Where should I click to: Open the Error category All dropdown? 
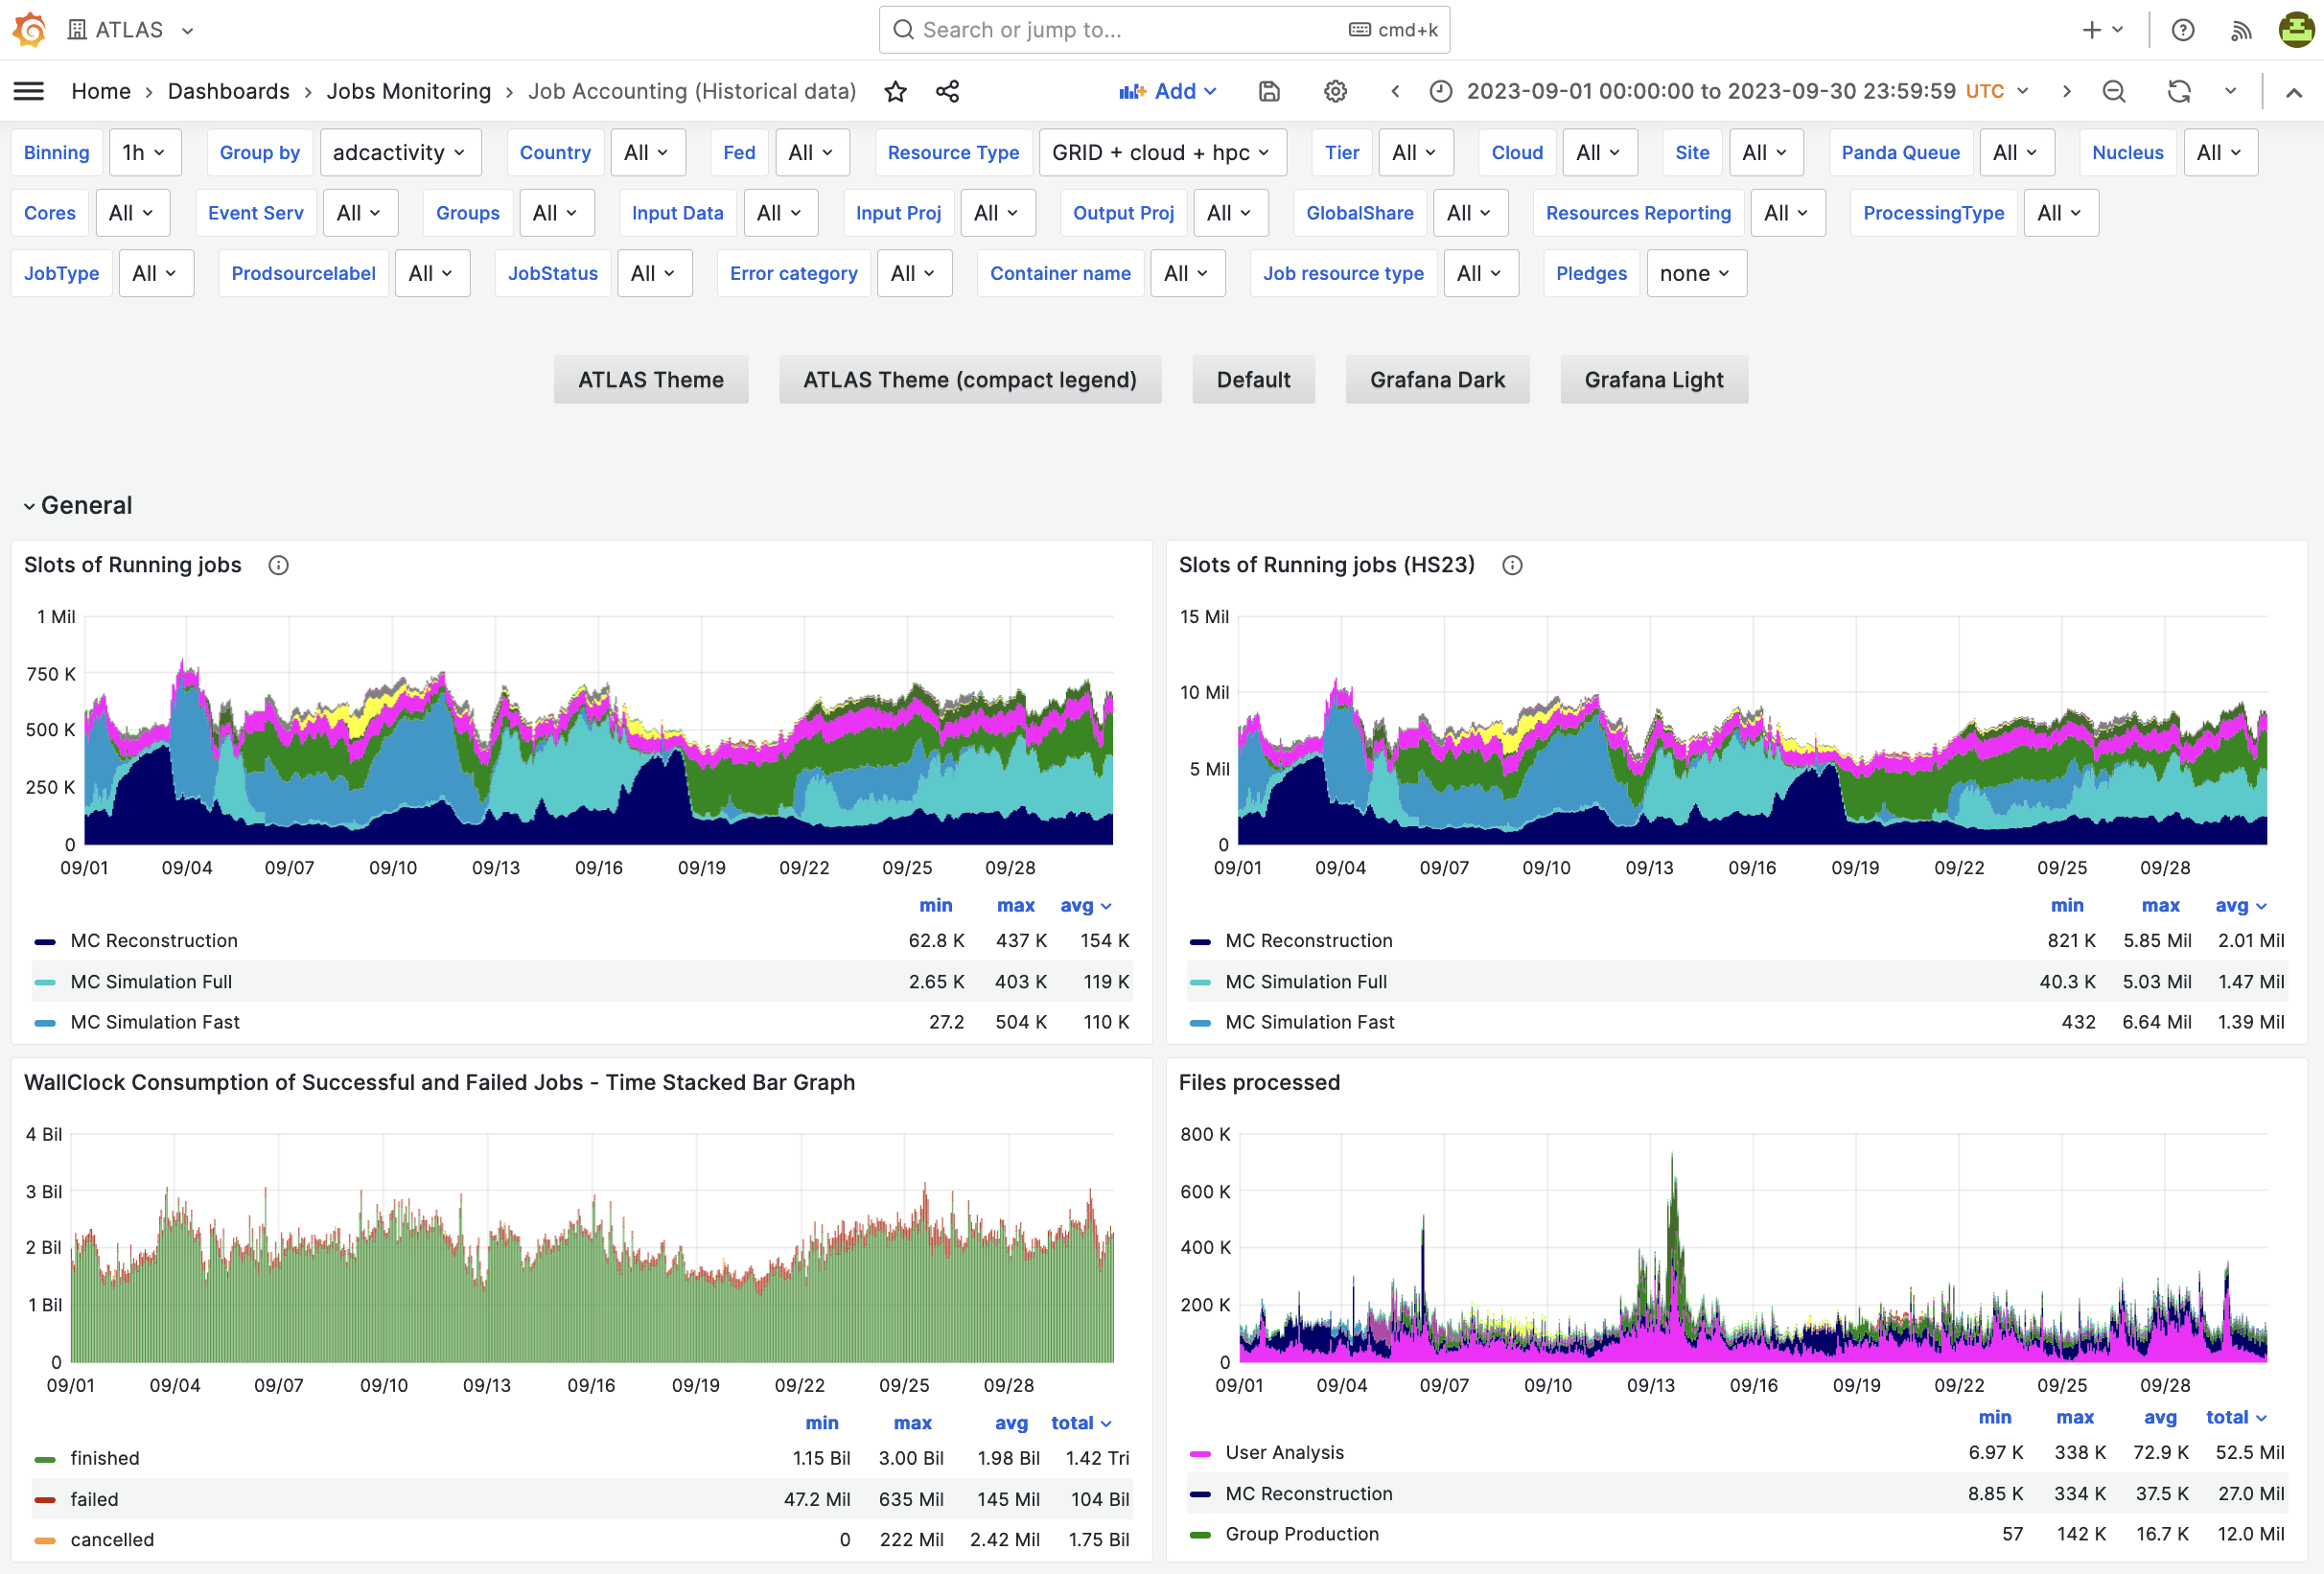913,273
